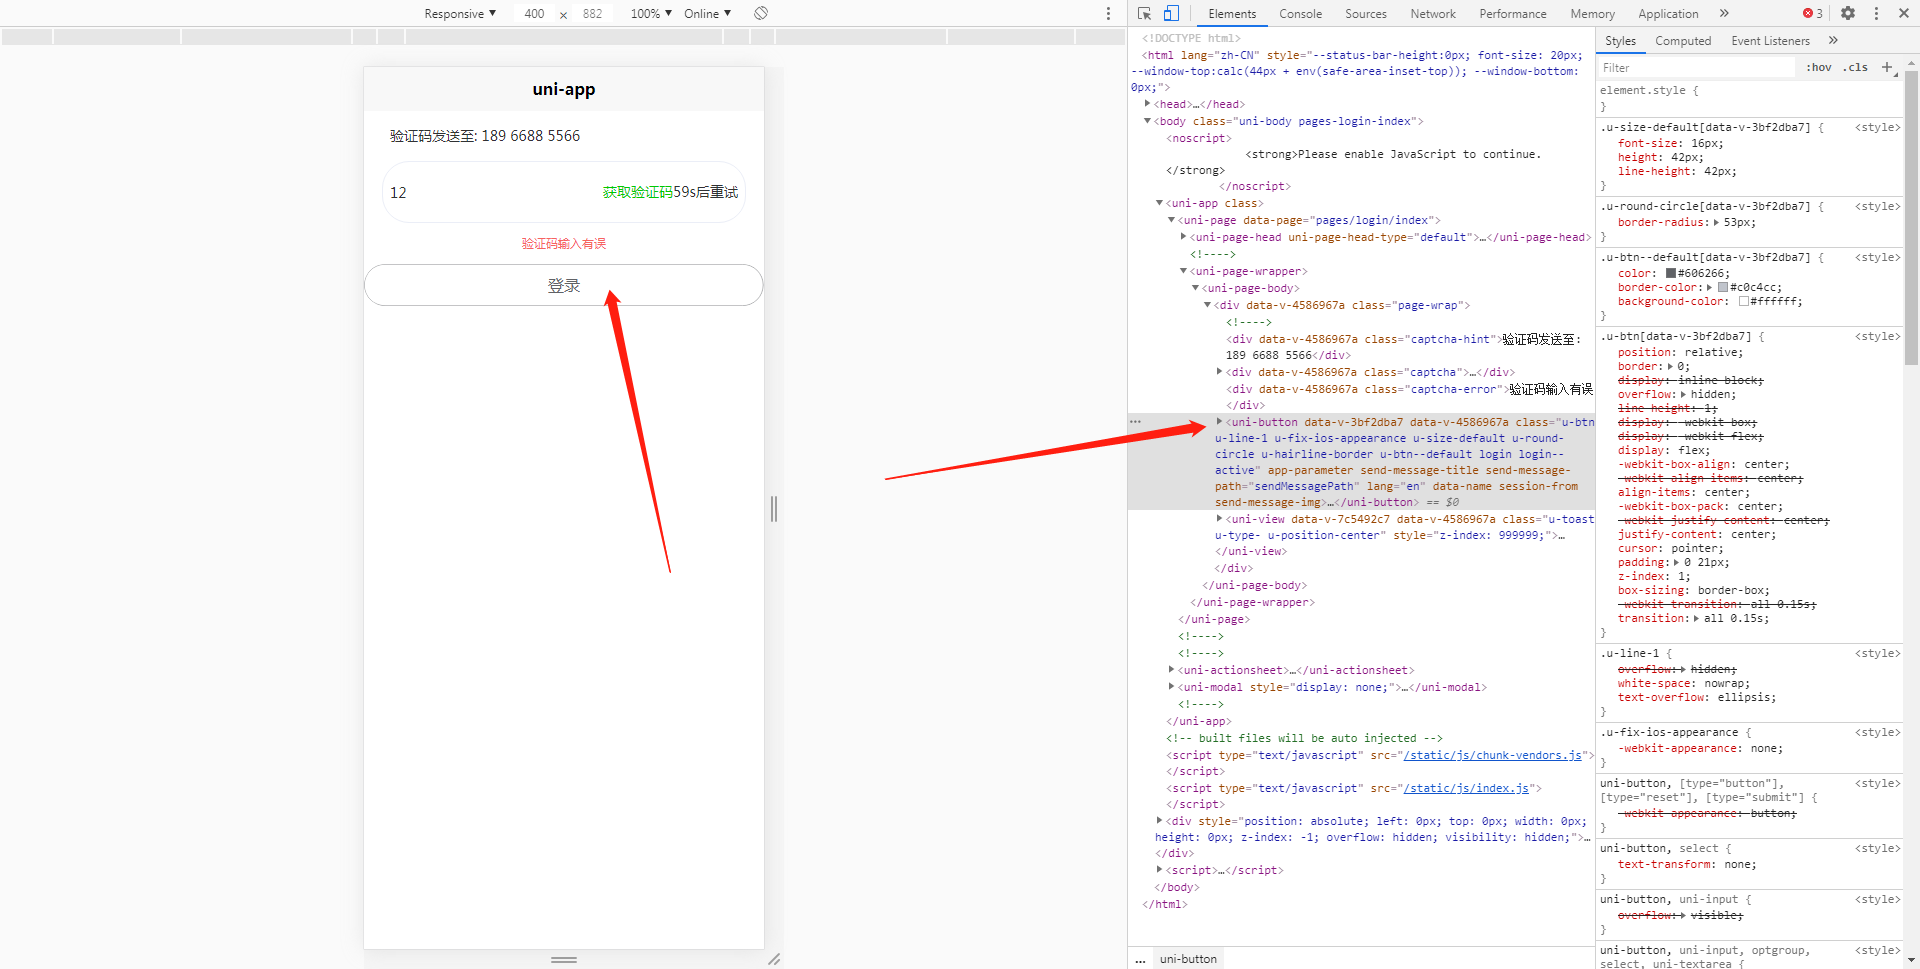1920x969 pixels.
Task: Open DevTools settings gear
Action: pos(1848,13)
